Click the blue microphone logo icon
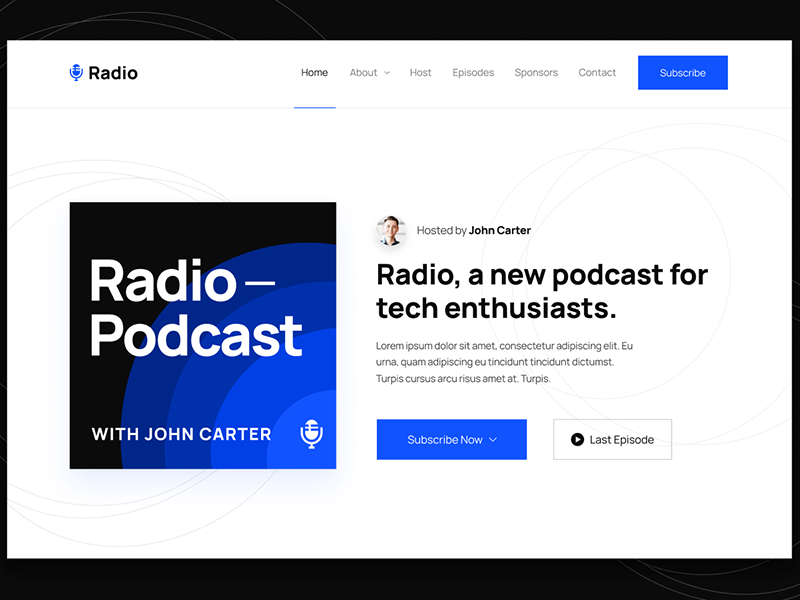Viewport: 800px width, 600px height. coord(76,72)
